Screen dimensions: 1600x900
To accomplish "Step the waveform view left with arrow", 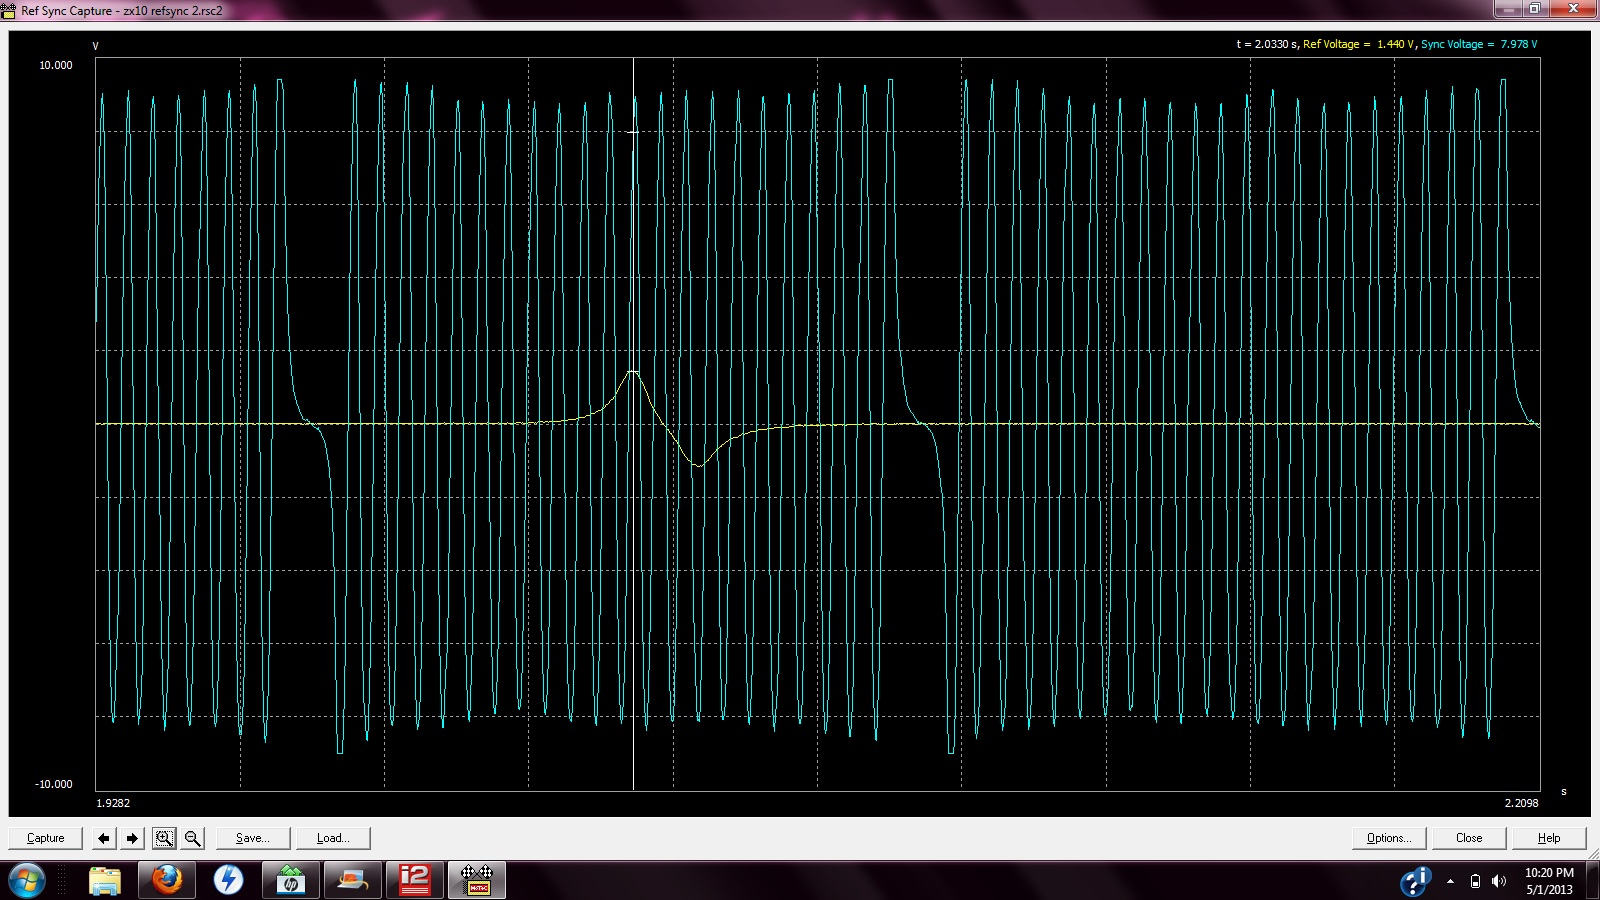I will pyautogui.click(x=104, y=838).
